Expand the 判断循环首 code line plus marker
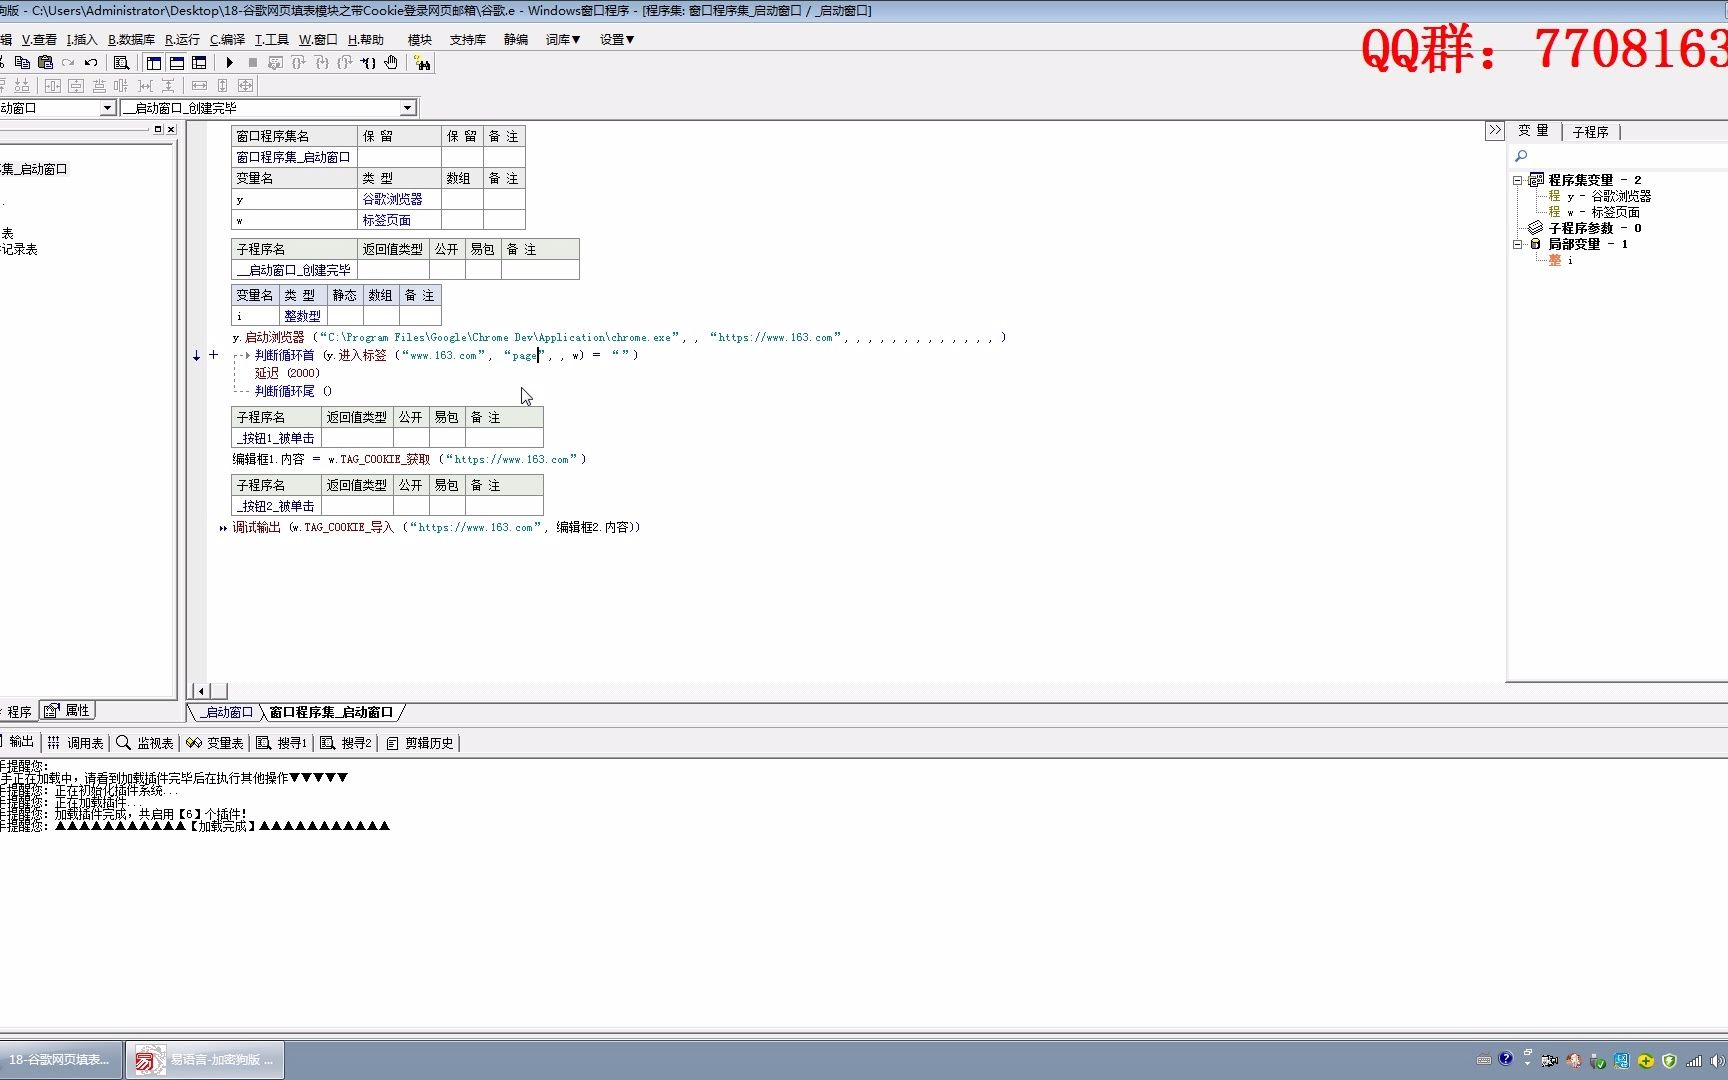1728x1080 pixels. [213, 354]
